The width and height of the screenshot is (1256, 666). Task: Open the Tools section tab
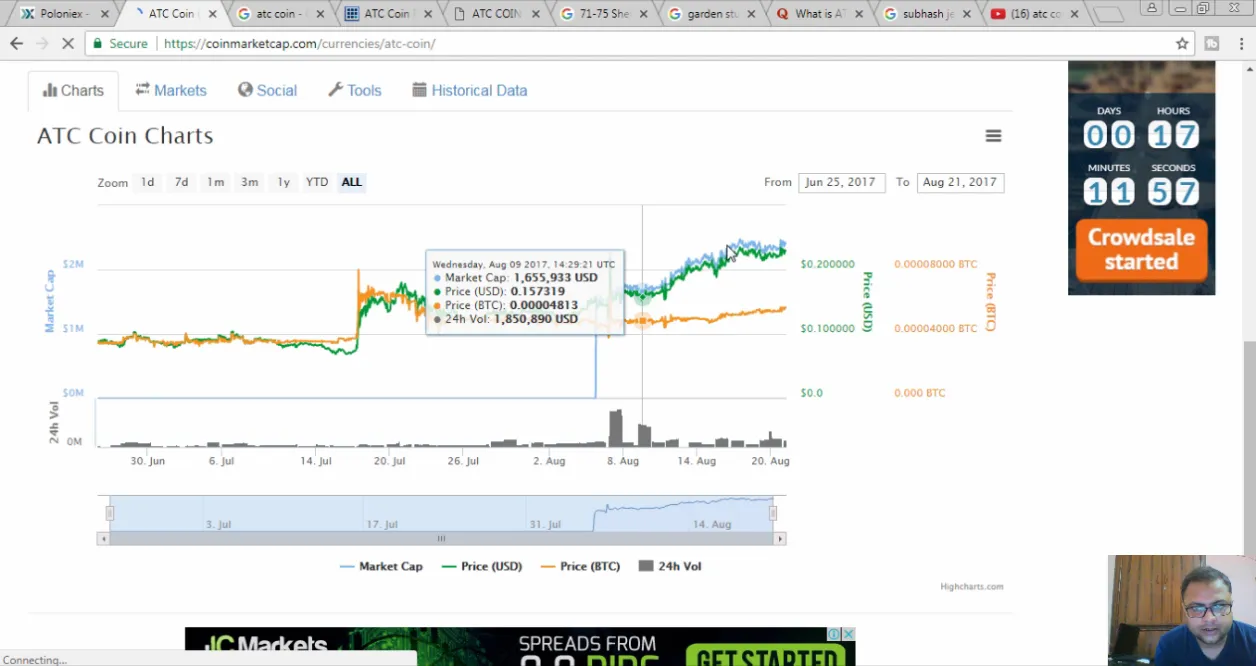[x=355, y=91]
